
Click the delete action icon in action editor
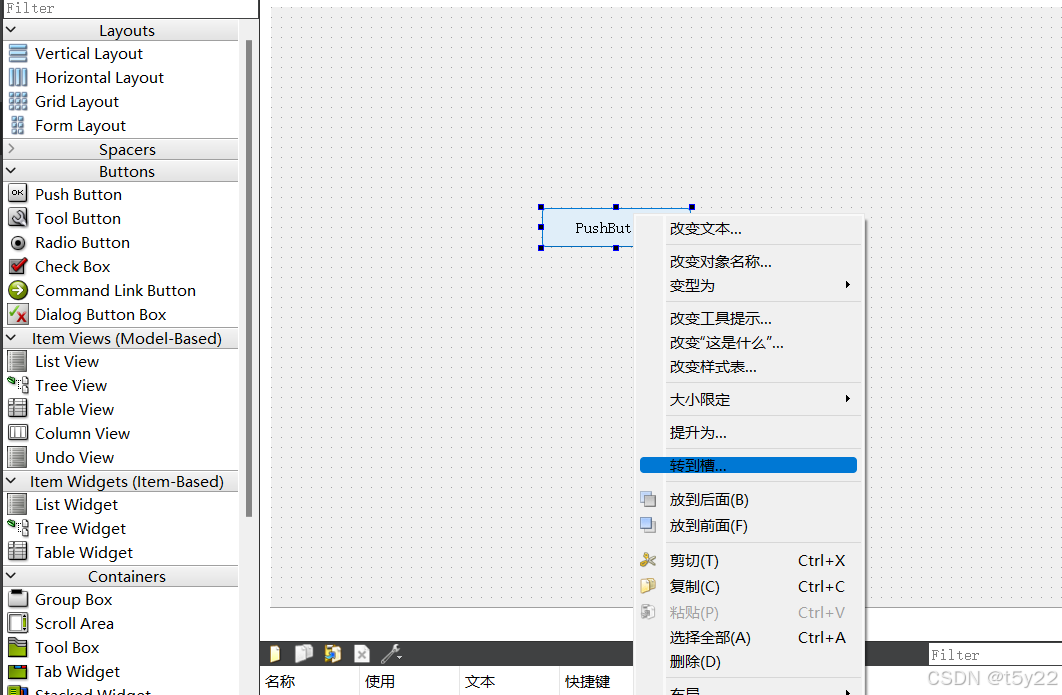362,654
